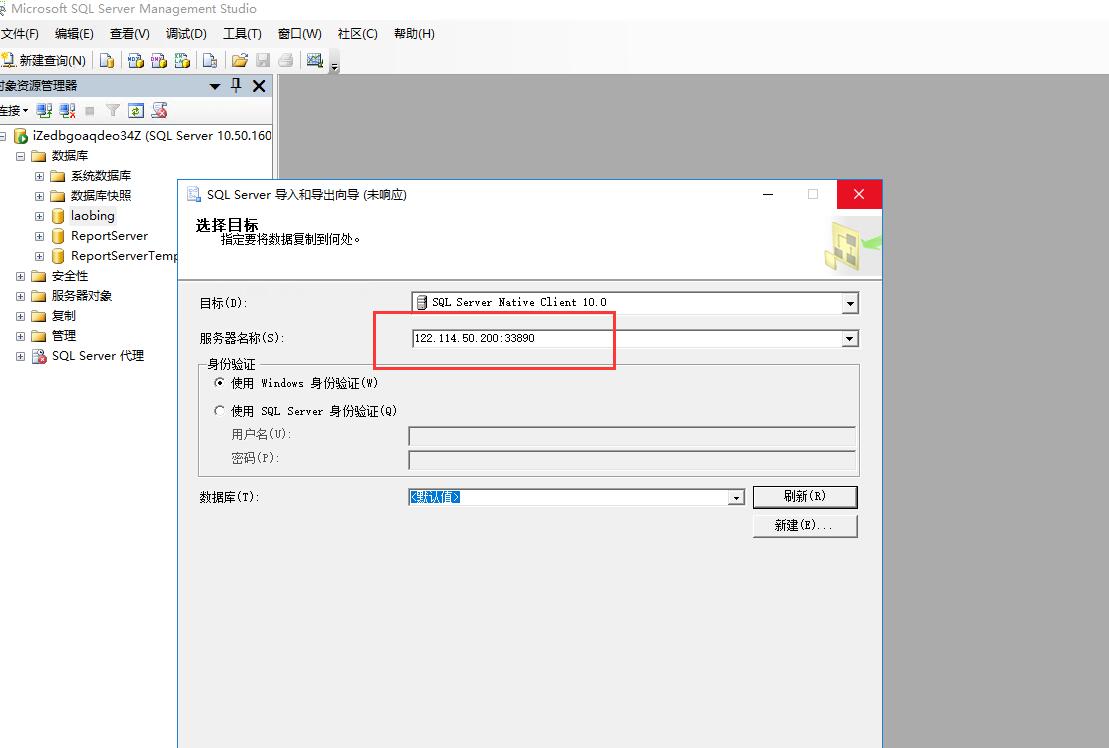Image resolution: width=1109 pixels, height=748 pixels.
Task: Pin the Object Explorer panel with the pushpin
Action: 236,86
